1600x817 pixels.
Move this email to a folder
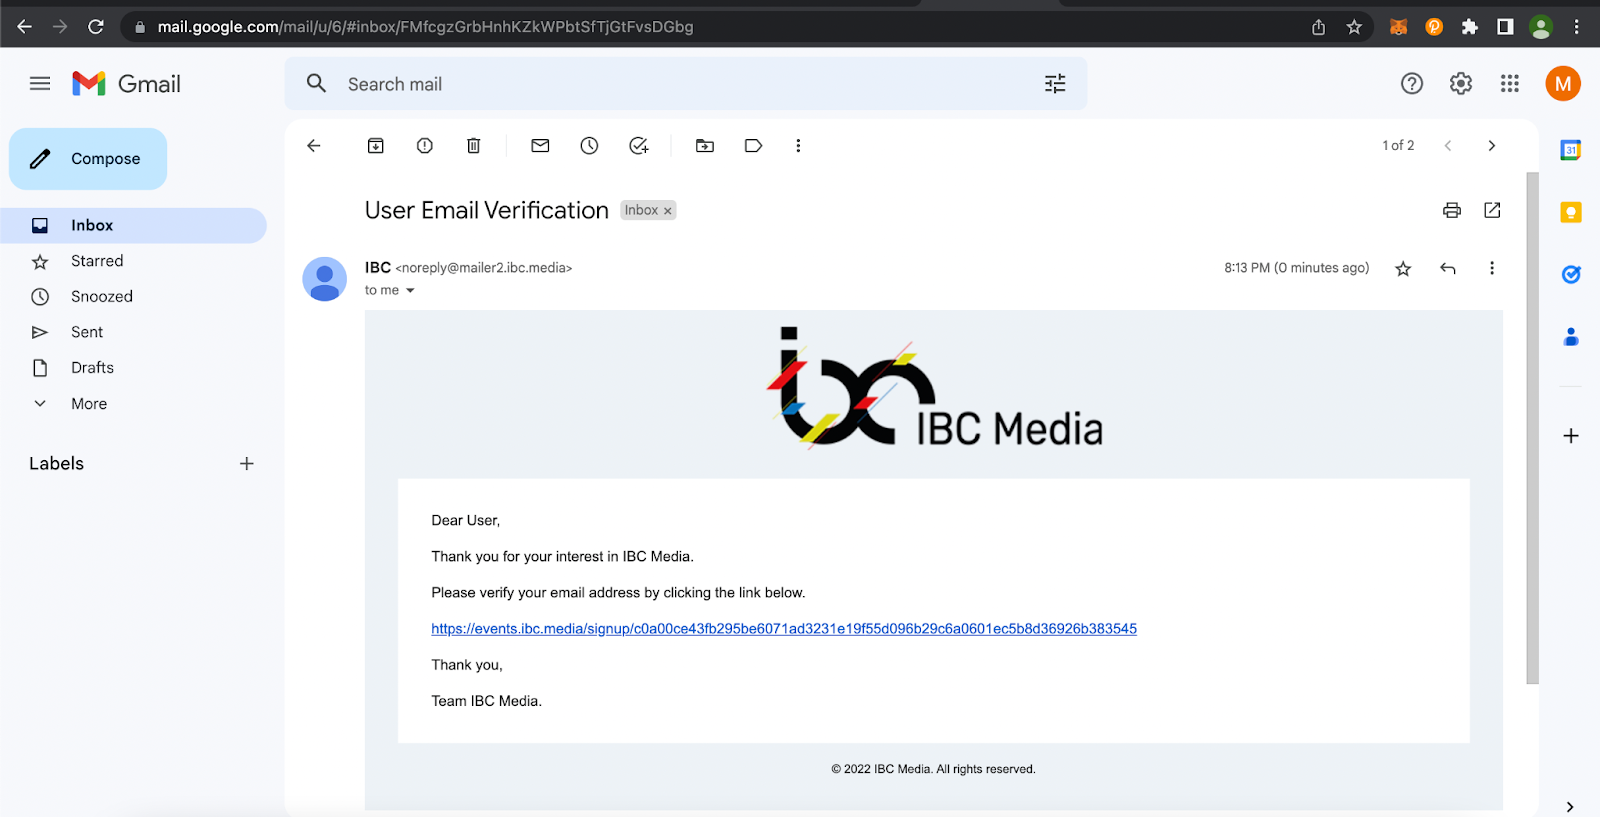pyautogui.click(x=705, y=146)
